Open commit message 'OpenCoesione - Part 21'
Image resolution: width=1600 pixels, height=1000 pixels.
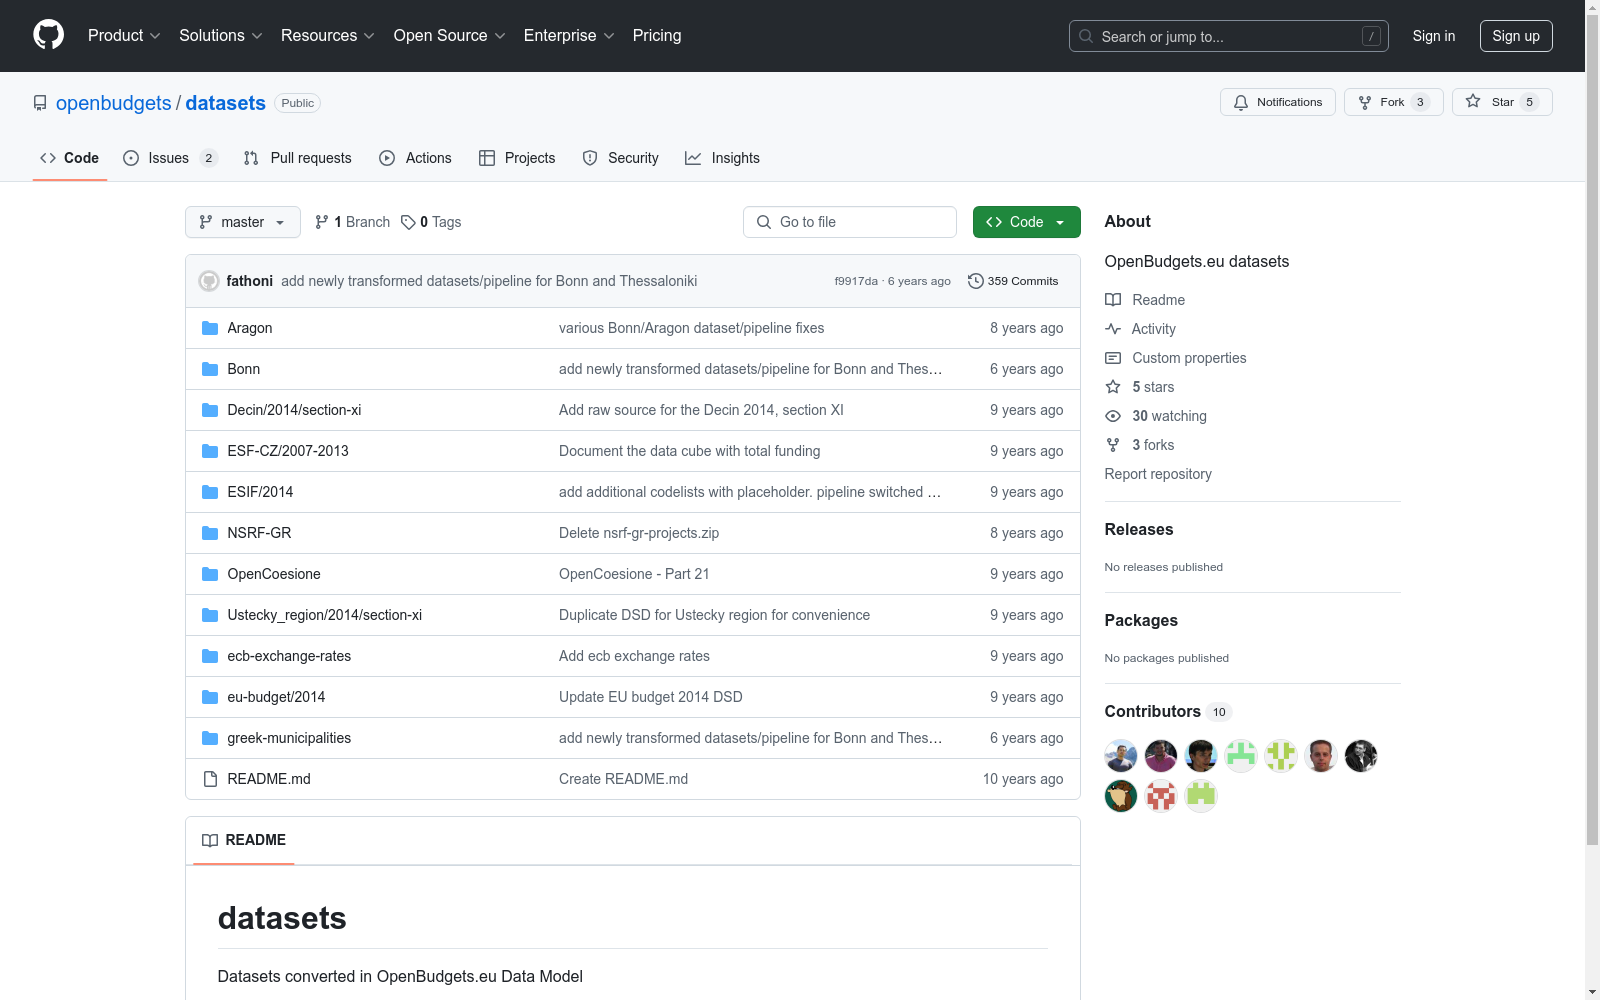(x=634, y=574)
